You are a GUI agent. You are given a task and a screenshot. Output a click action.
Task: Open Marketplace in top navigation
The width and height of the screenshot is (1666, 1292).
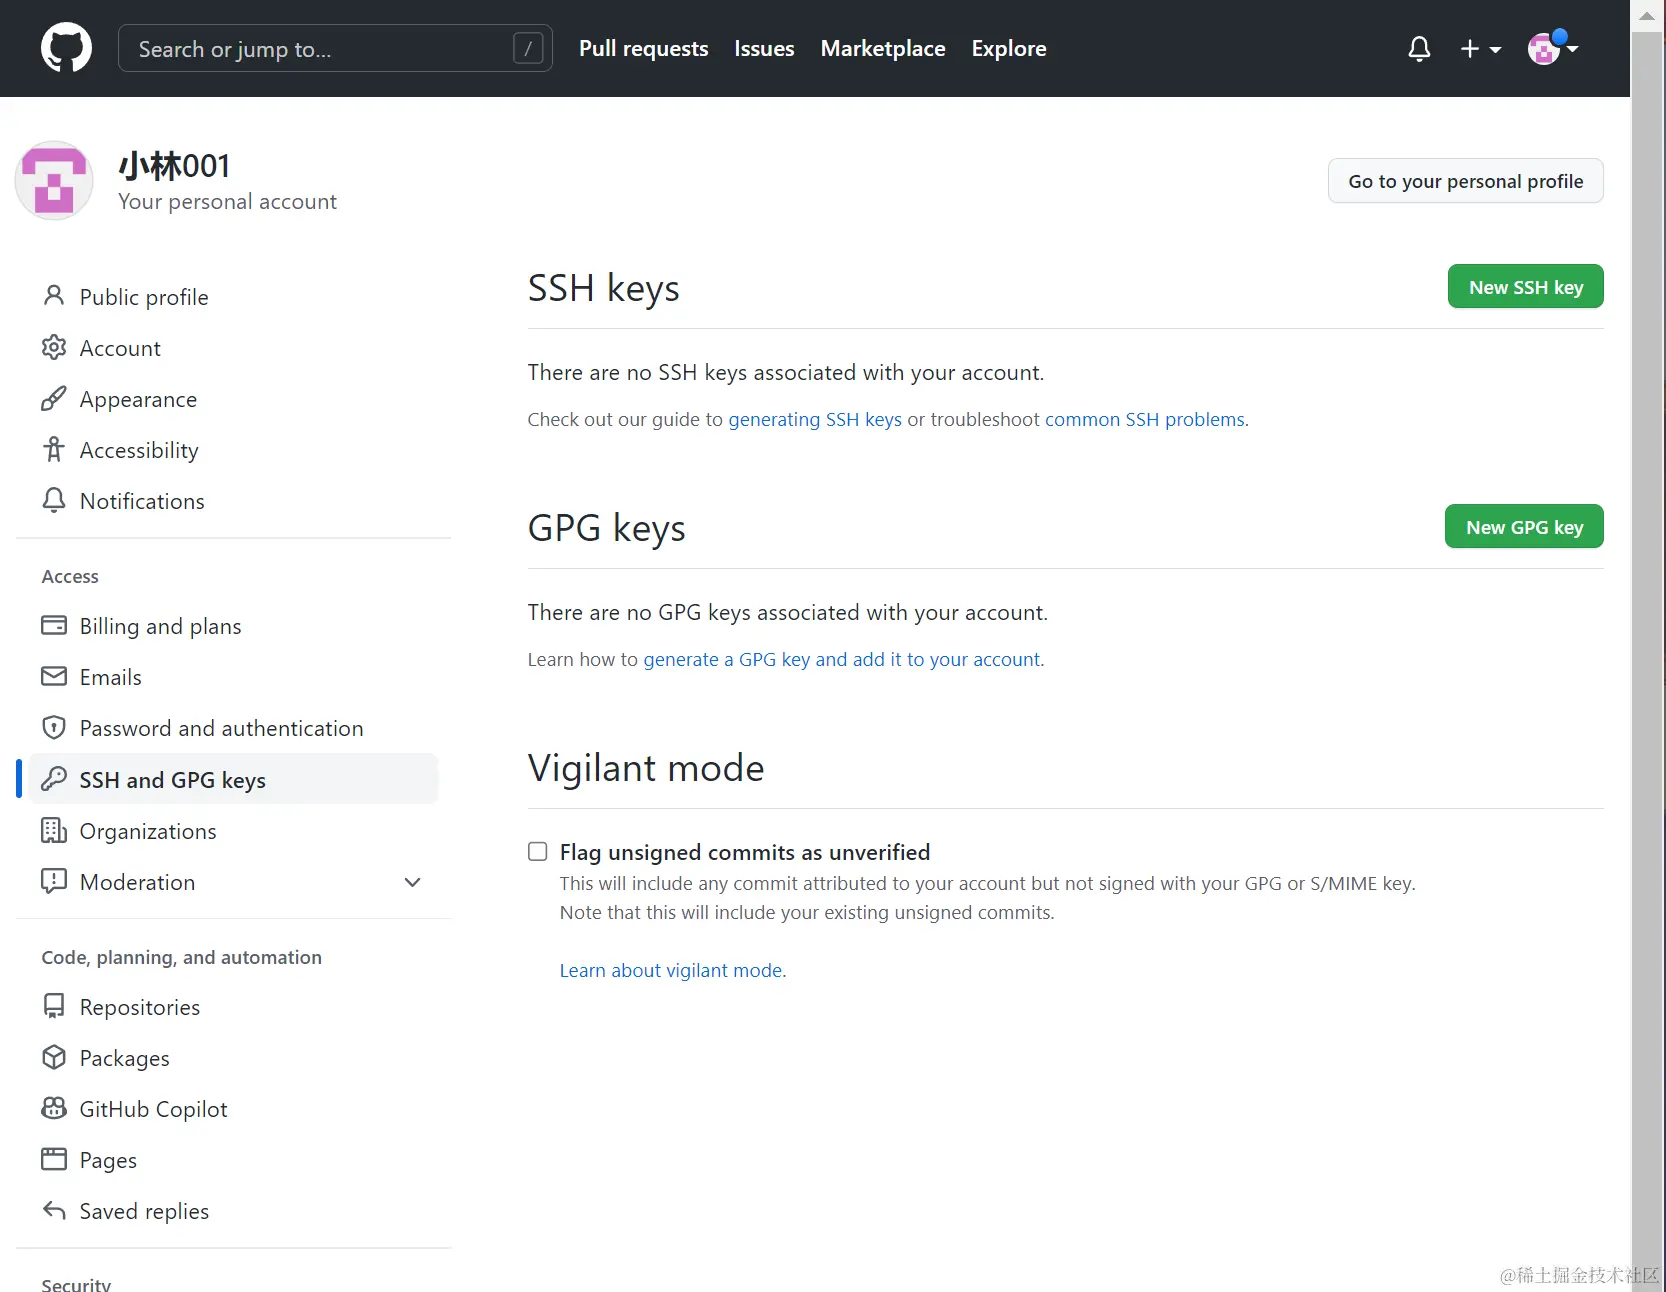(883, 48)
